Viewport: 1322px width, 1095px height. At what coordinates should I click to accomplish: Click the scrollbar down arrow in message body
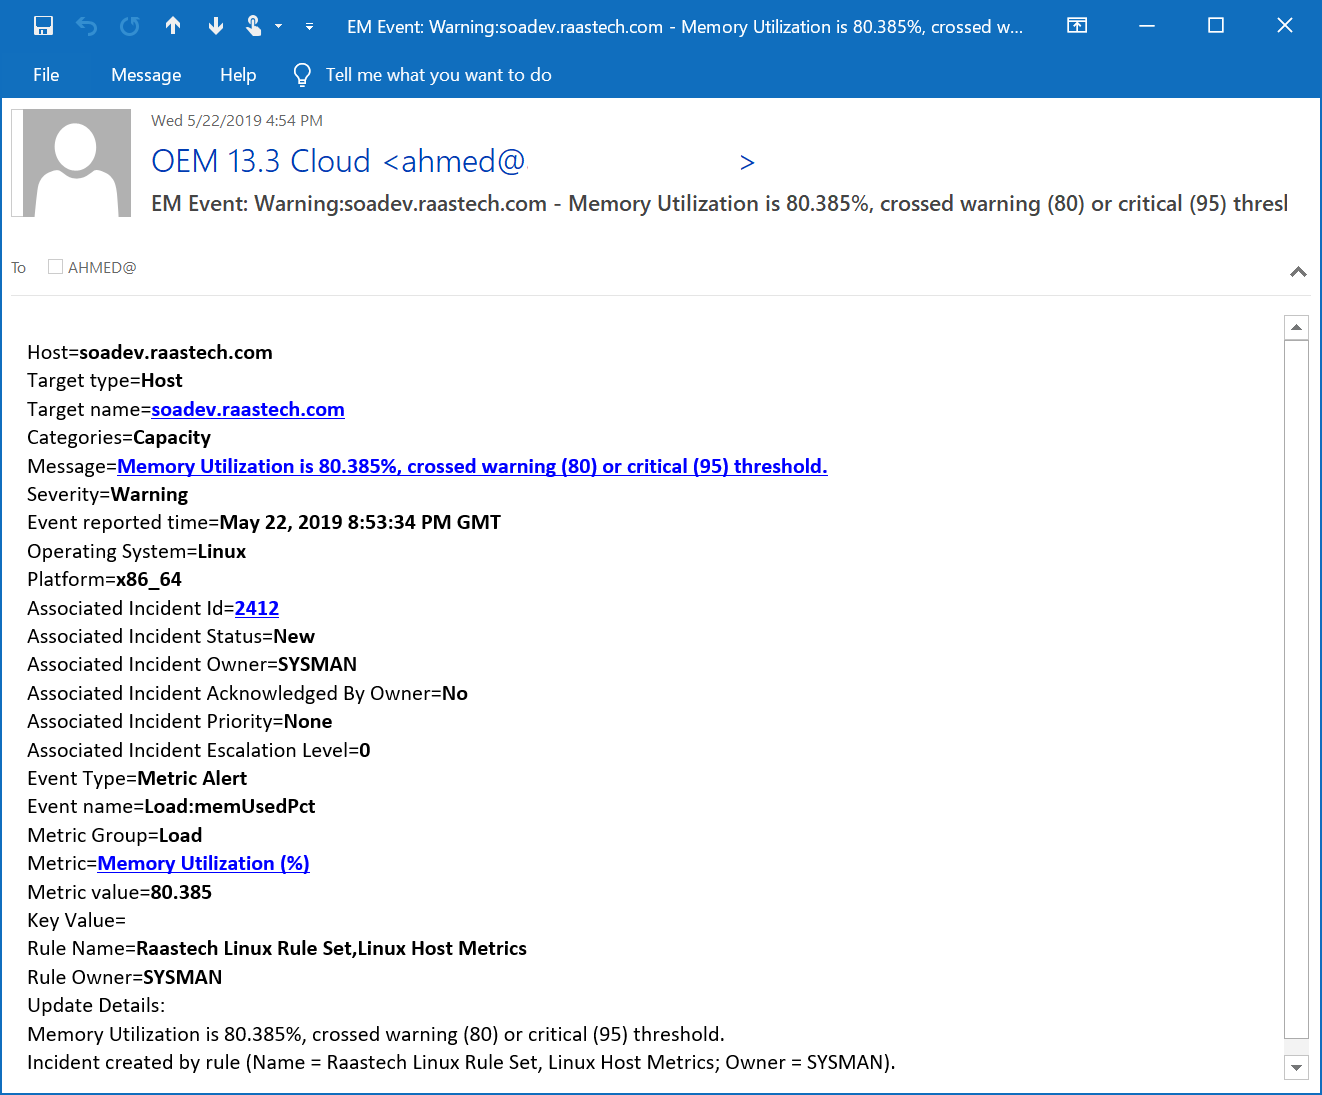pyautogui.click(x=1296, y=1067)
